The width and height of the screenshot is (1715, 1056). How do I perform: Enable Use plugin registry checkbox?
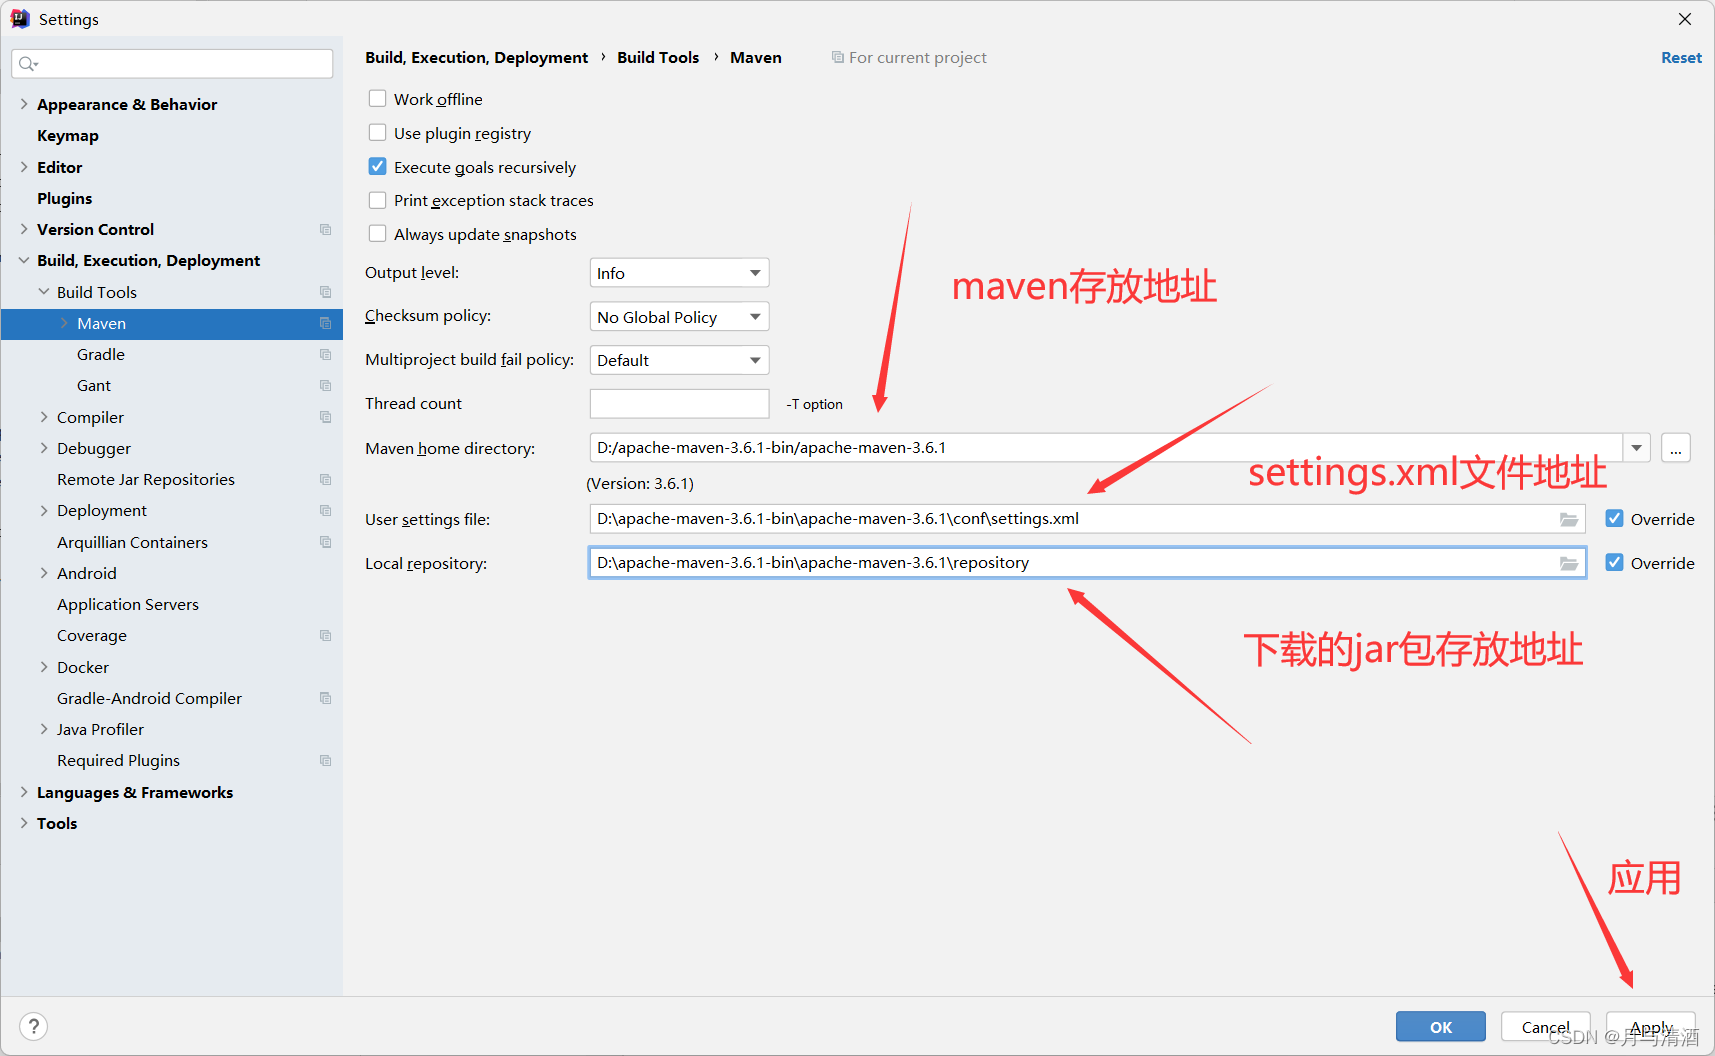[377, 132]
